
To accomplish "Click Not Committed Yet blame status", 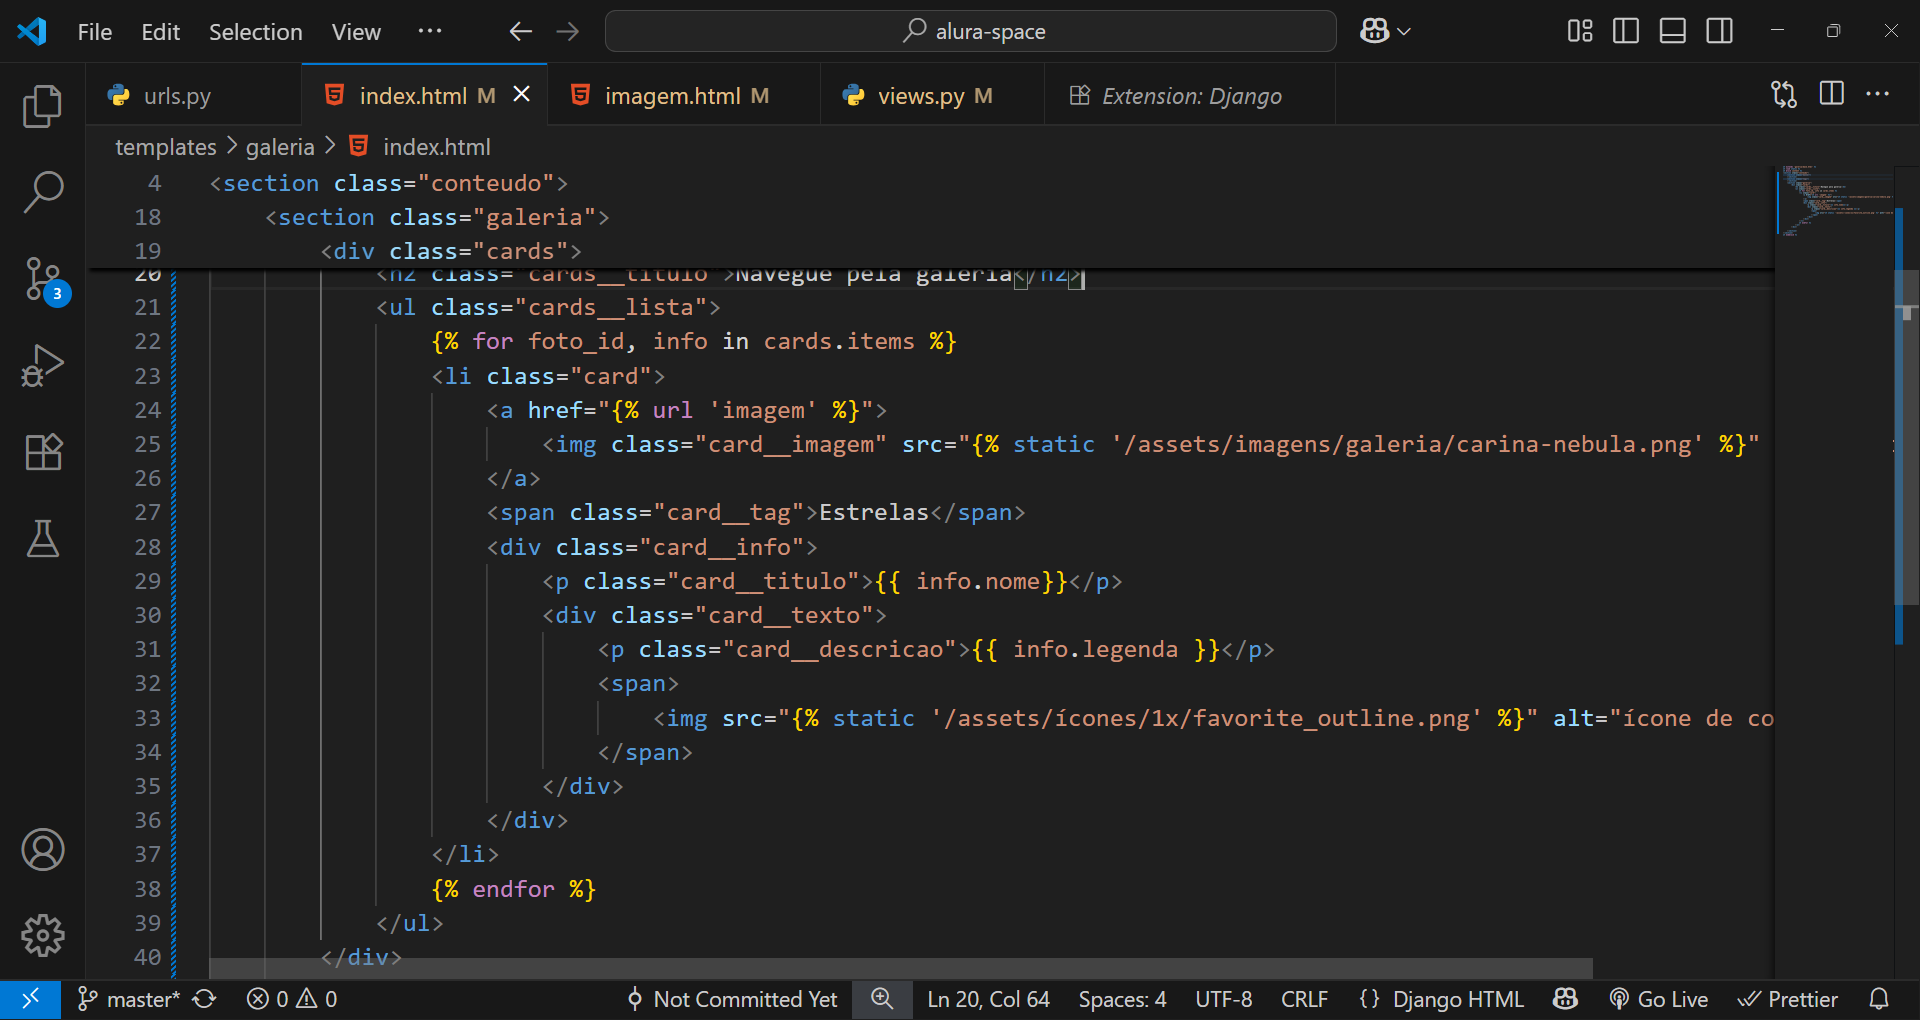I will 732,999.
